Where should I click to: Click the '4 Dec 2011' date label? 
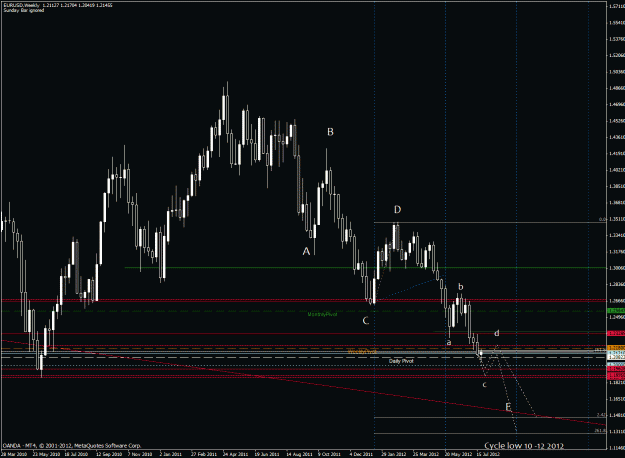coord(361,454)
